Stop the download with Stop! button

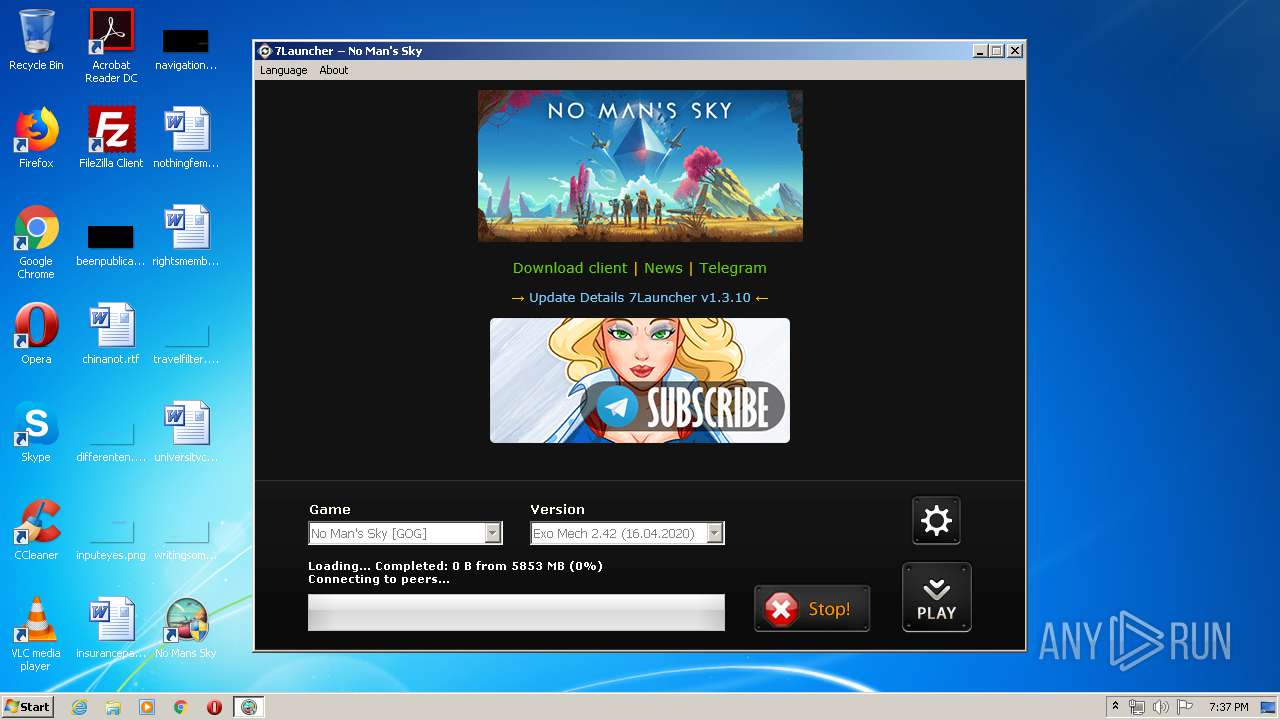tap(812, 609)
